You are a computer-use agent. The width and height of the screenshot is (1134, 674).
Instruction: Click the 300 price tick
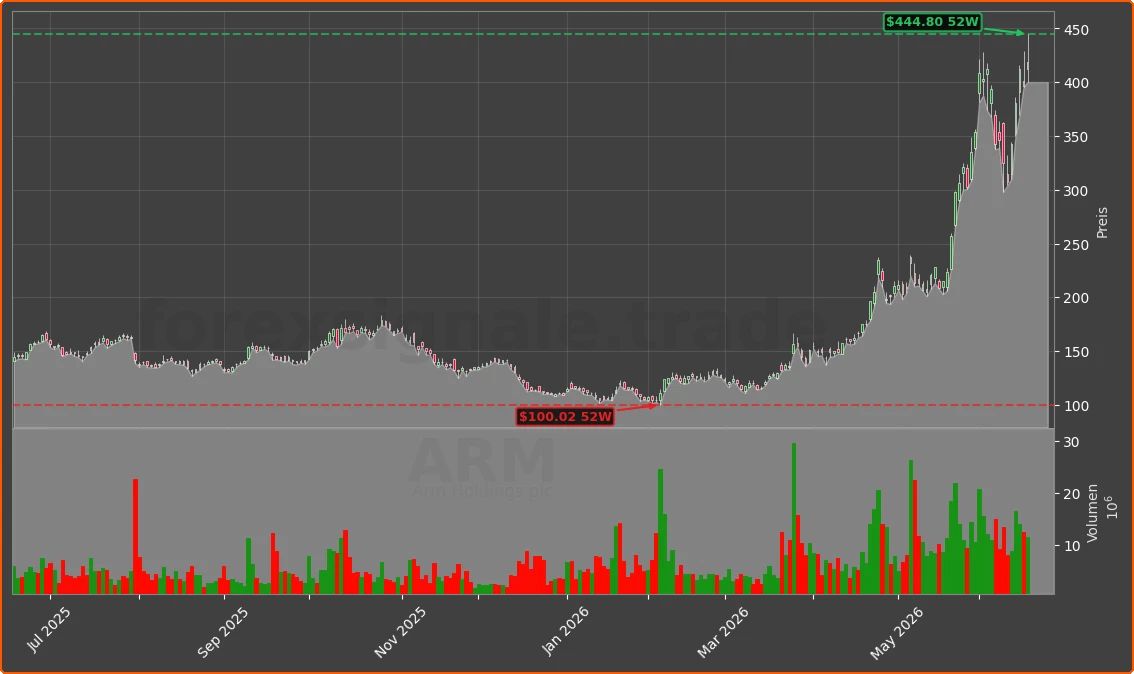(x=1076, y=191)
